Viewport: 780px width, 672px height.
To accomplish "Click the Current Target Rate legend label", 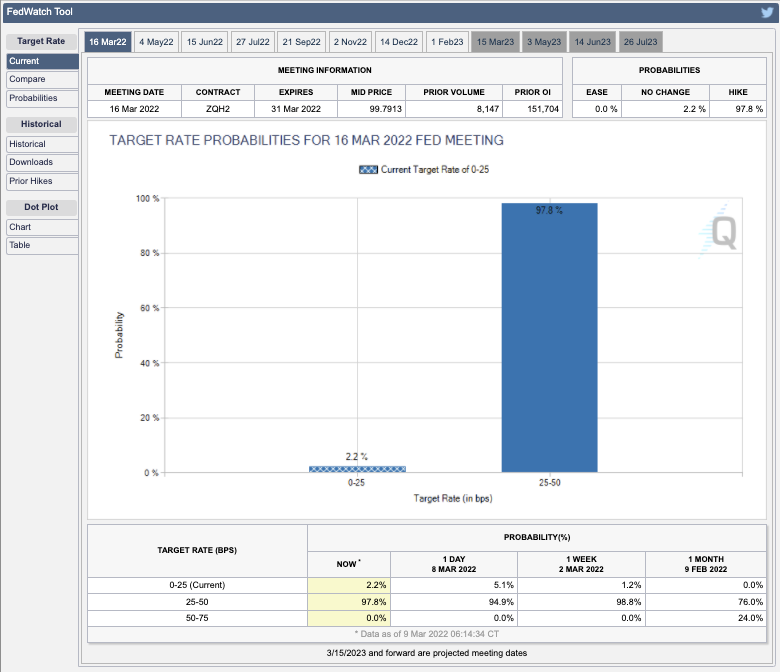I will tap(435, 170).
